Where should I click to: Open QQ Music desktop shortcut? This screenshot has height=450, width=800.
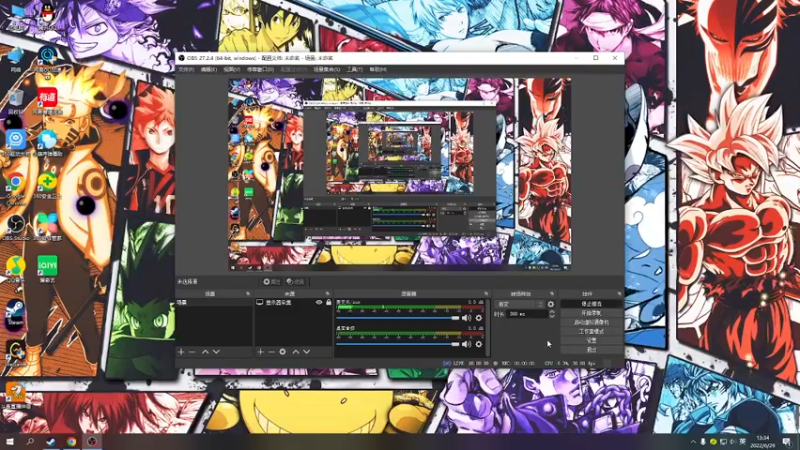[15, 269]
